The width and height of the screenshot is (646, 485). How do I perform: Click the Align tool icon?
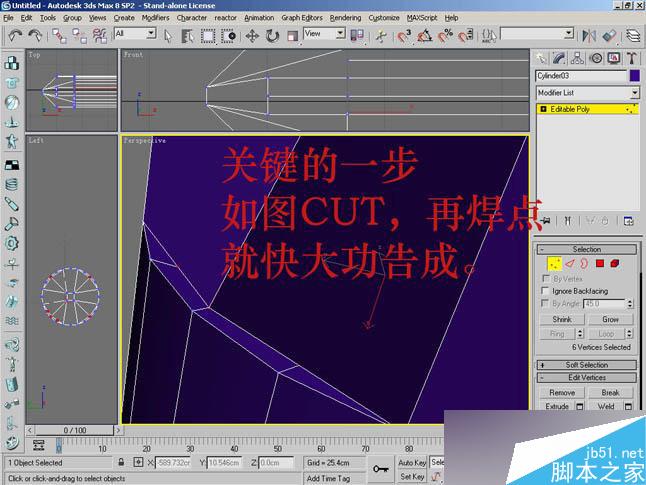(609, 36)
